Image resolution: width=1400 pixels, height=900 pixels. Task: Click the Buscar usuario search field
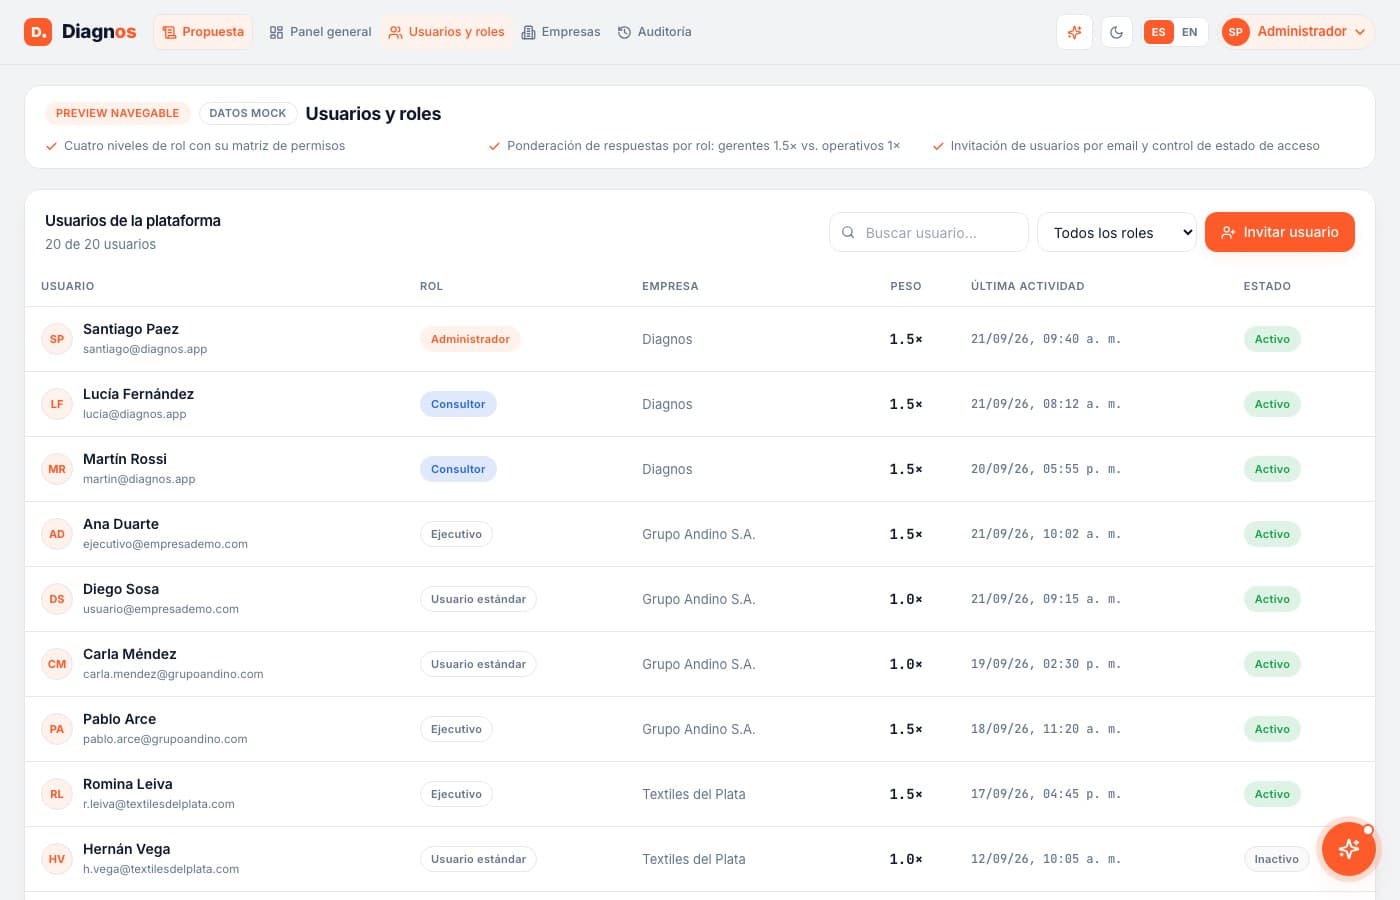(x=929, y=232)
